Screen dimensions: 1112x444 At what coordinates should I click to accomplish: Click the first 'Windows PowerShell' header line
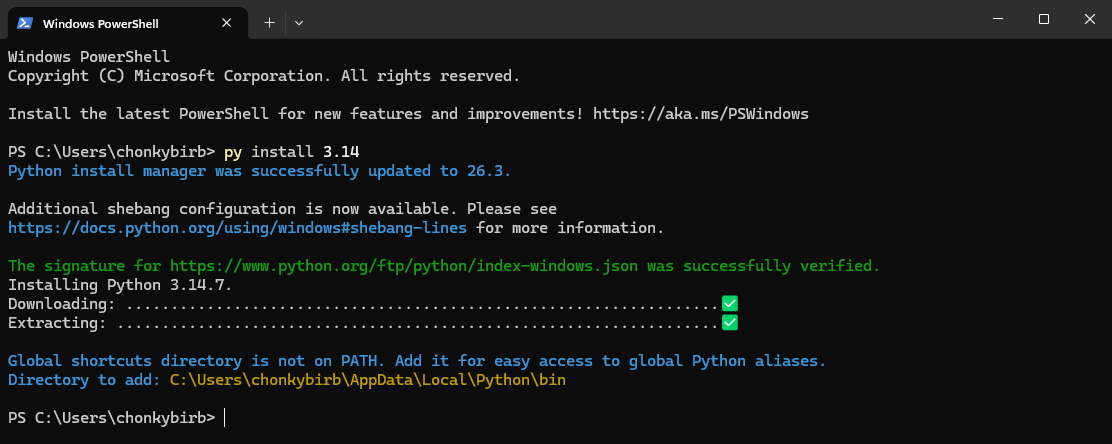click(x=89, y=57)
